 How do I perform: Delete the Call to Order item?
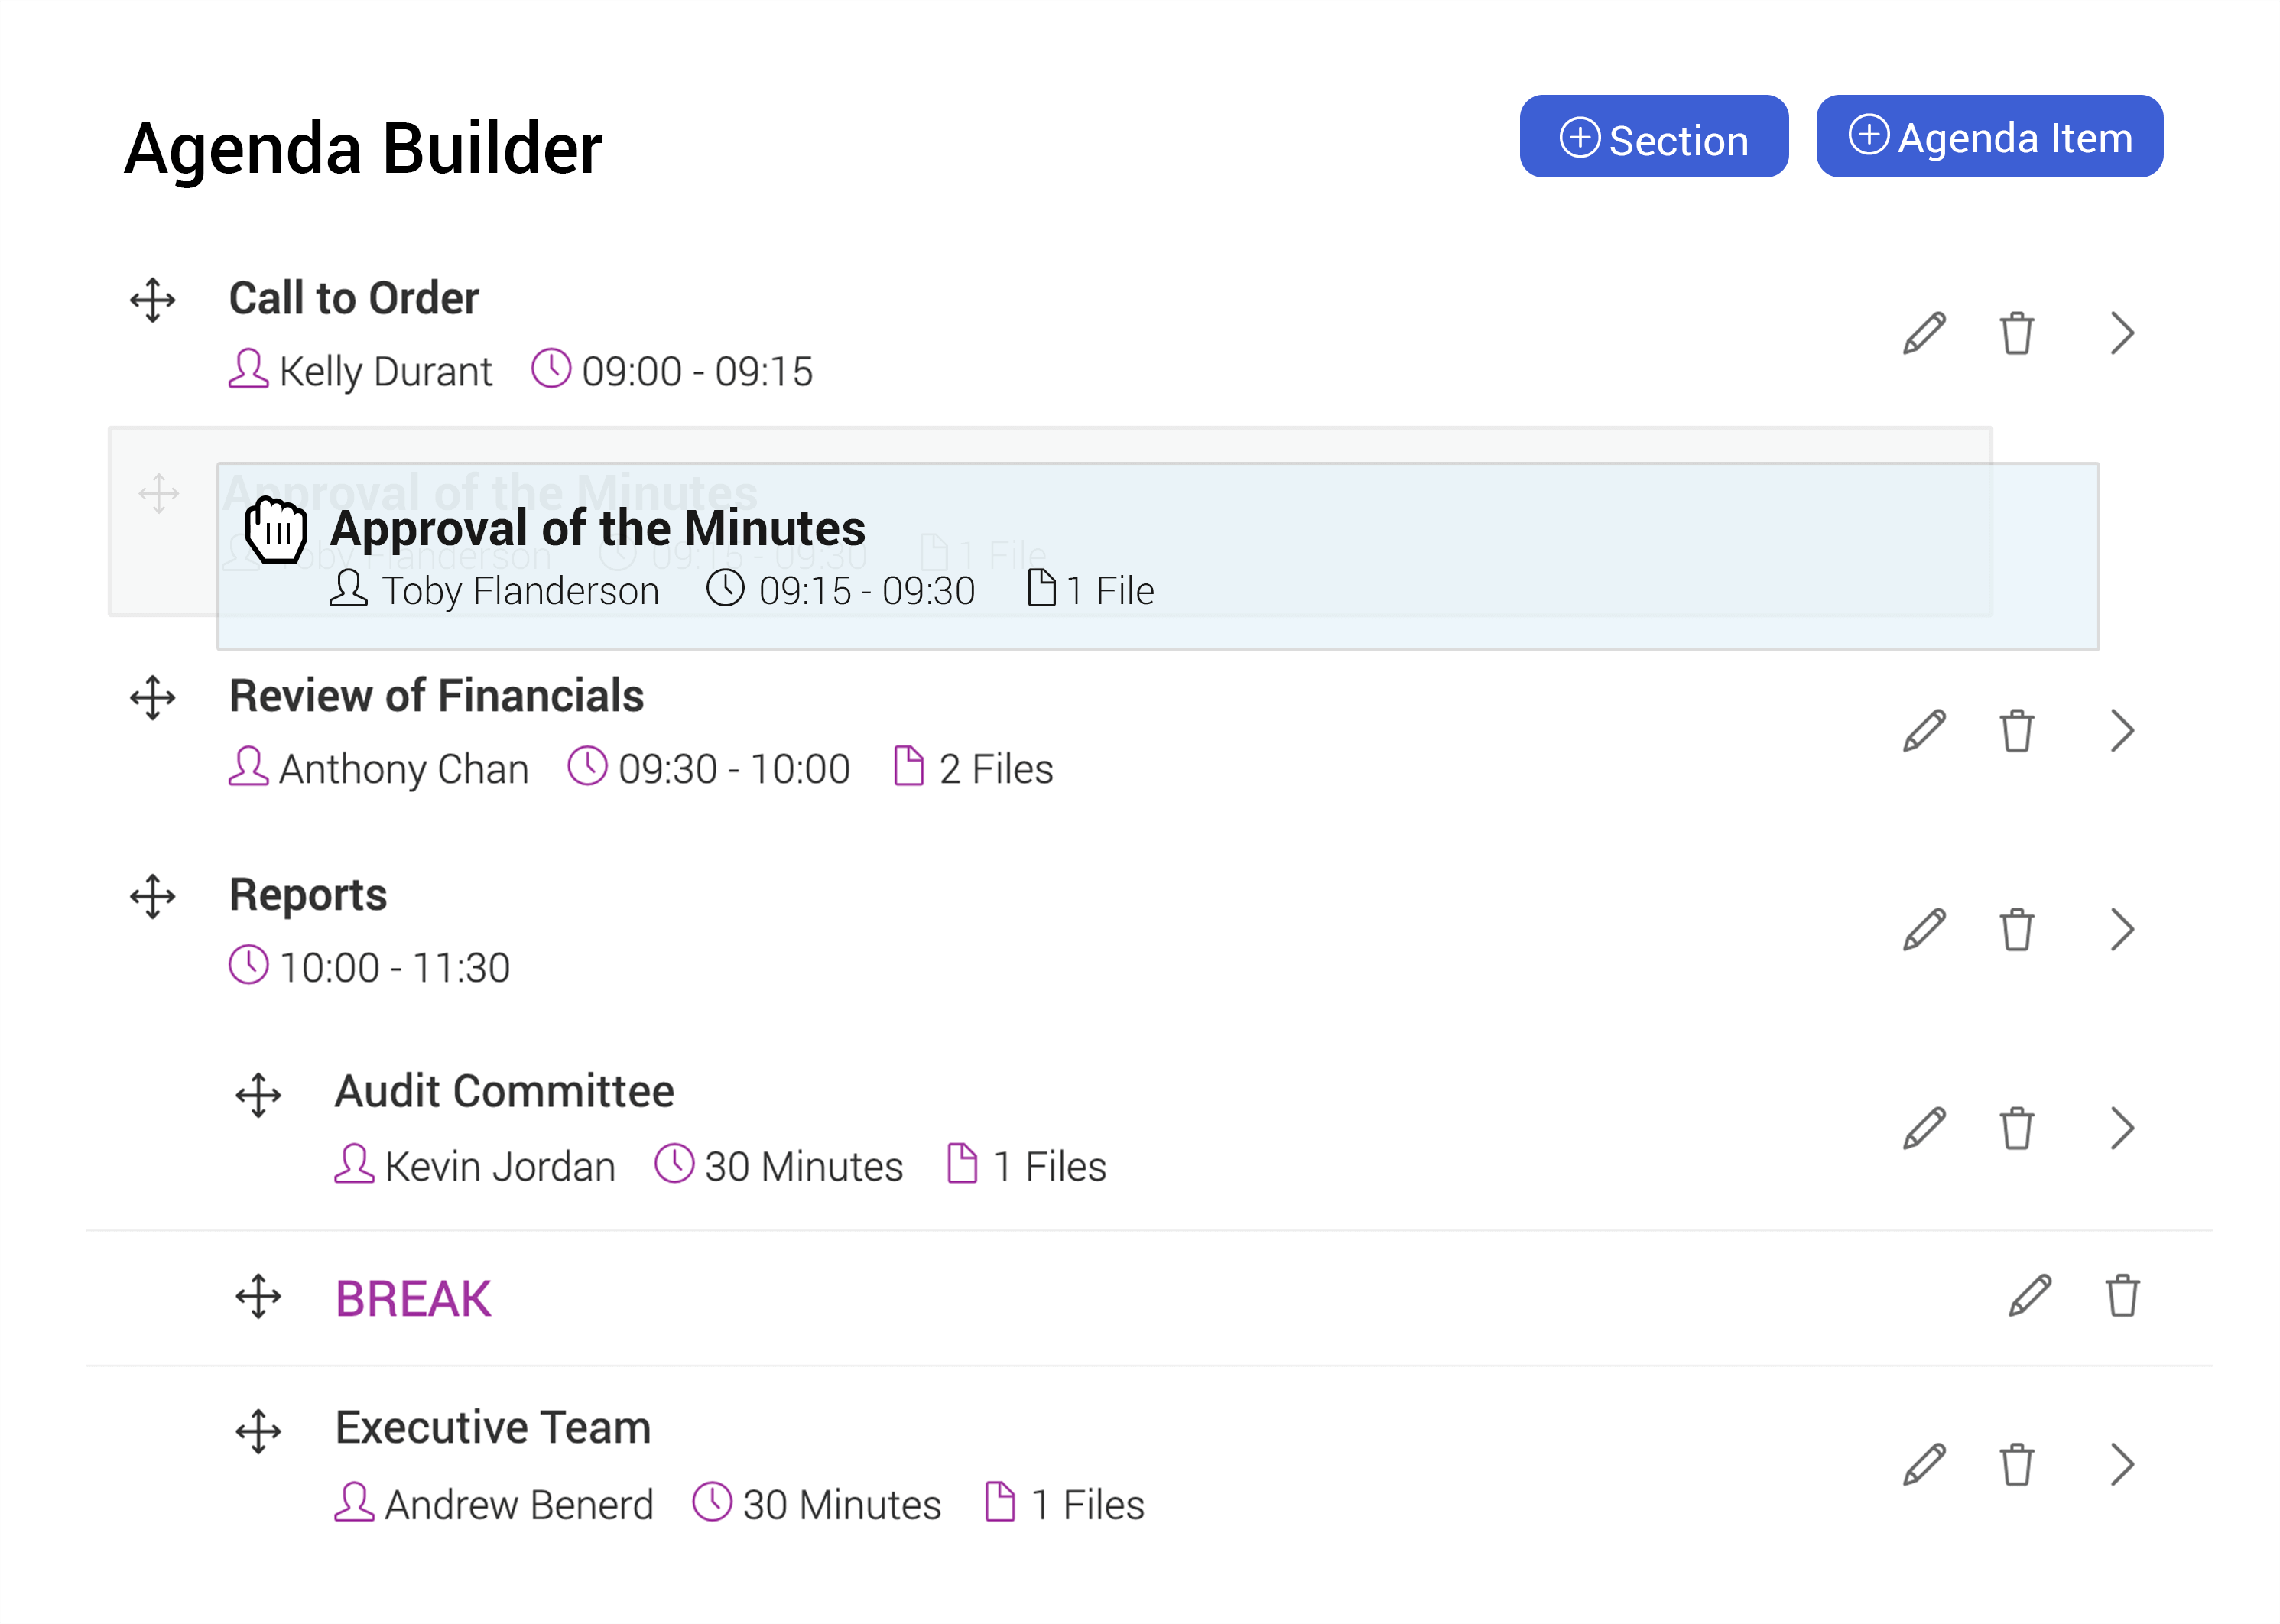tap(2016, 333)
